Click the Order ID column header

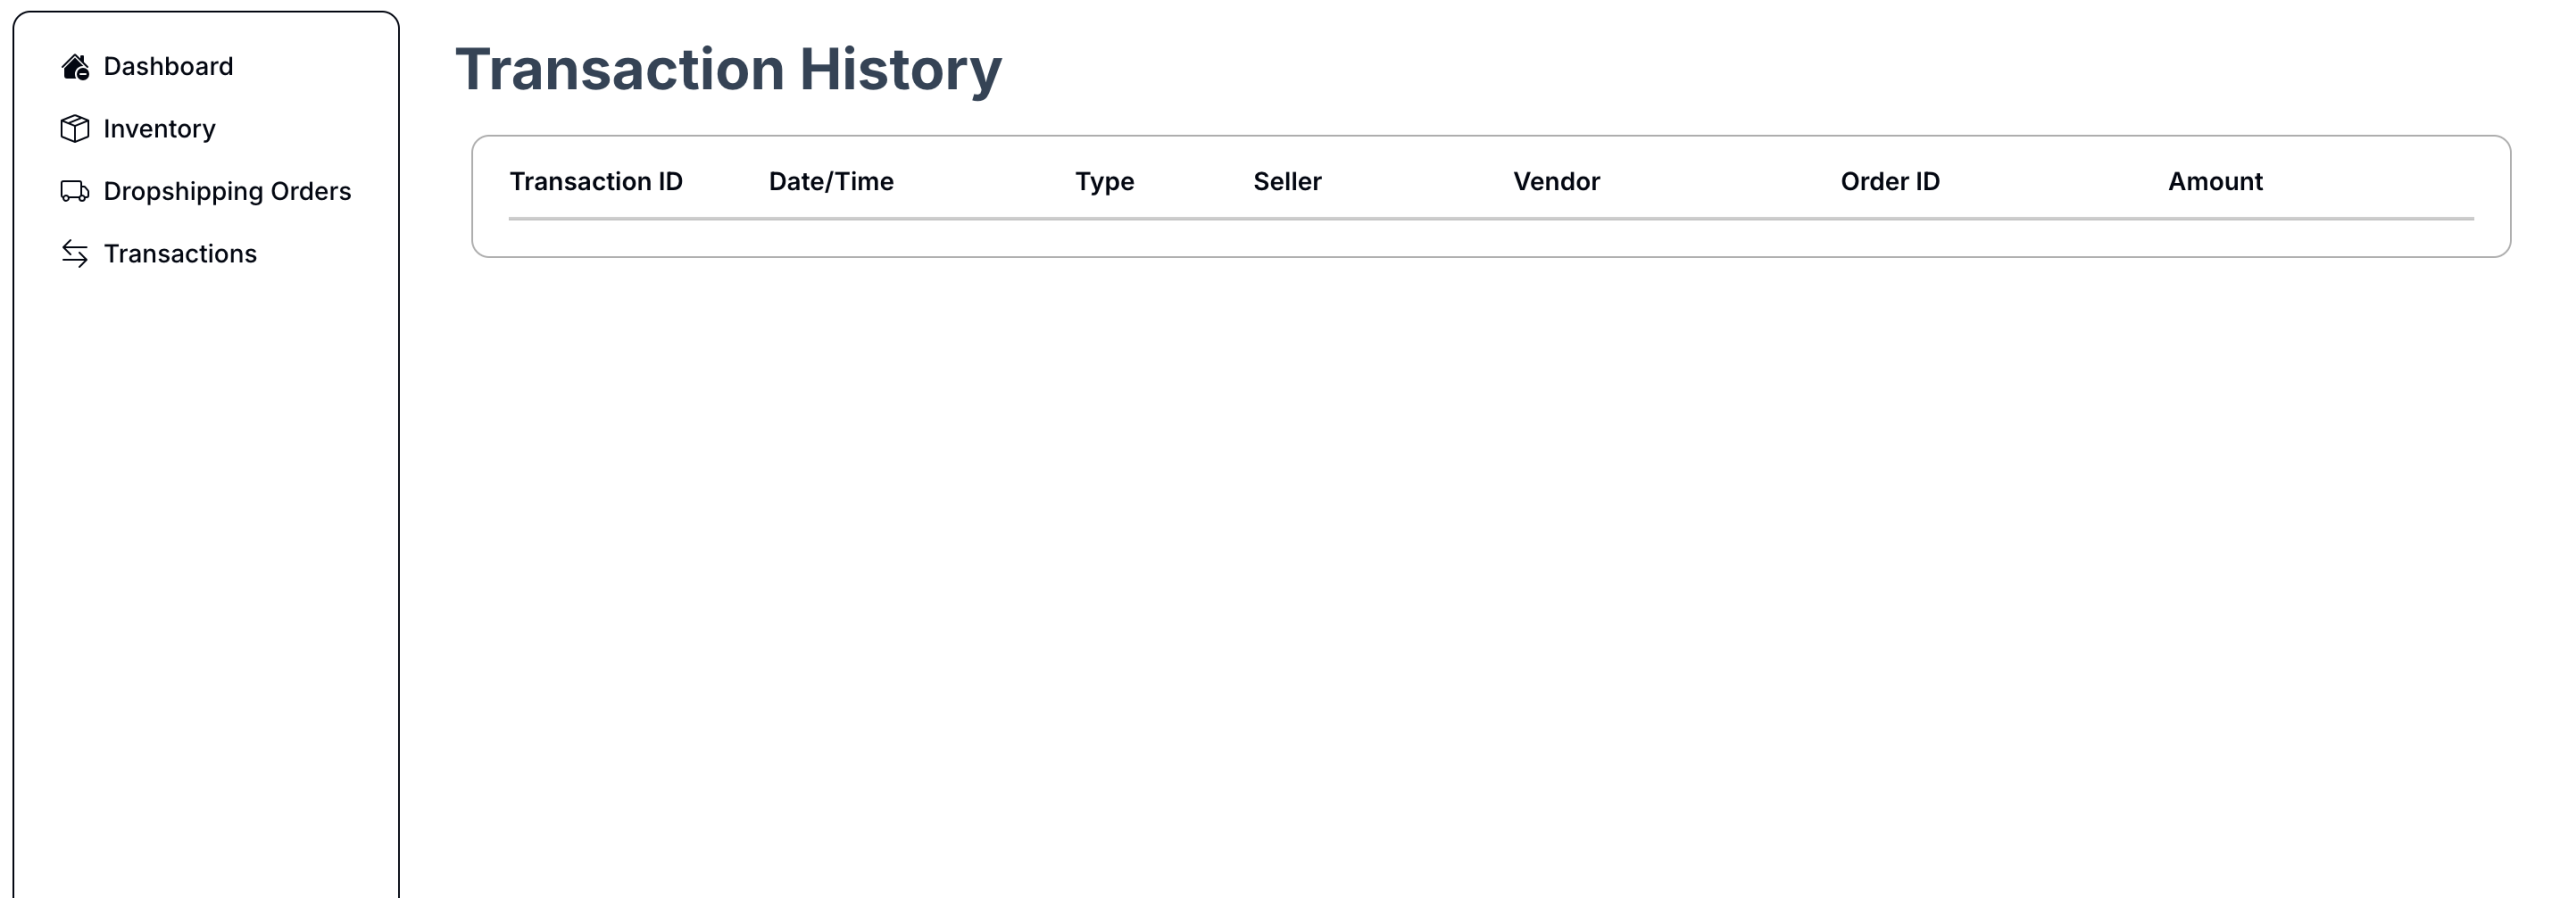point(1890,182)
